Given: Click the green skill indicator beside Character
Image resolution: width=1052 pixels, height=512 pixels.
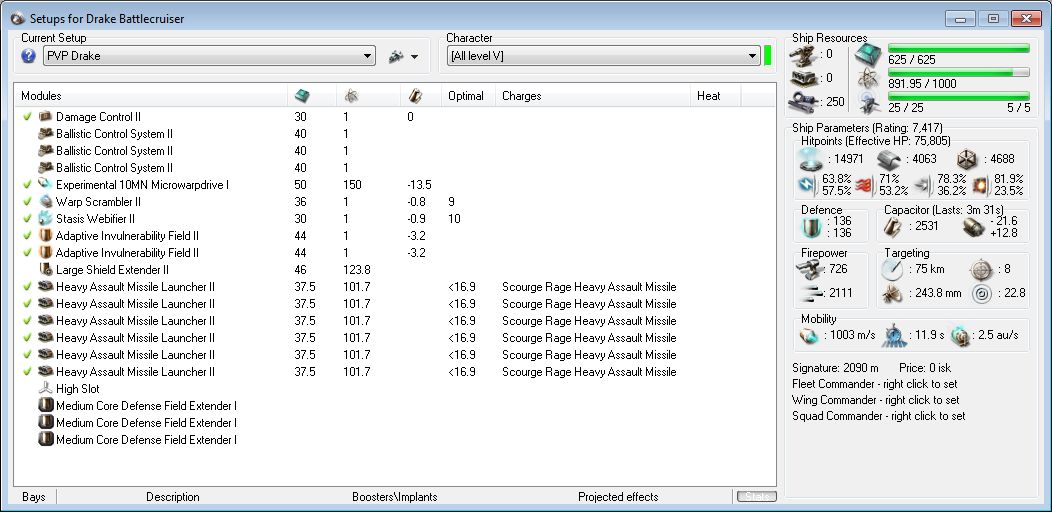Looking at the screenshot, I should [768, 56].
